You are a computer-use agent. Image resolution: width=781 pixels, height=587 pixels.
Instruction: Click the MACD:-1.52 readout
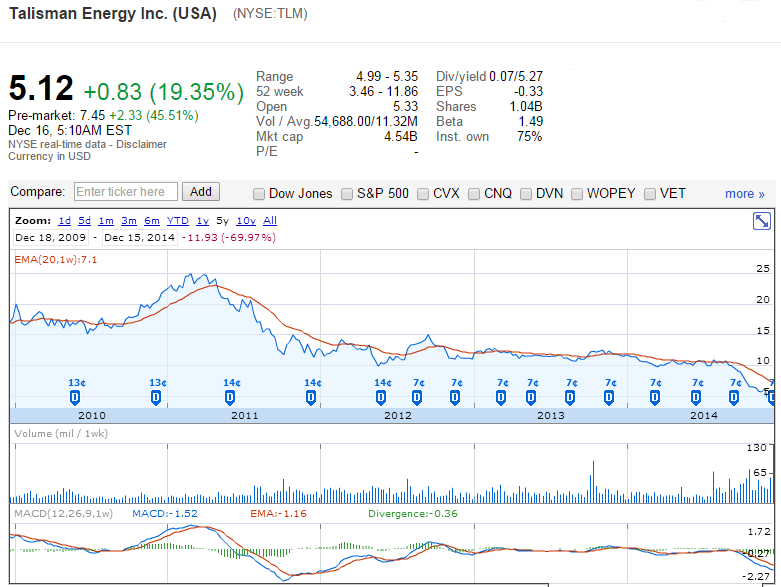(x=165, y=513)
